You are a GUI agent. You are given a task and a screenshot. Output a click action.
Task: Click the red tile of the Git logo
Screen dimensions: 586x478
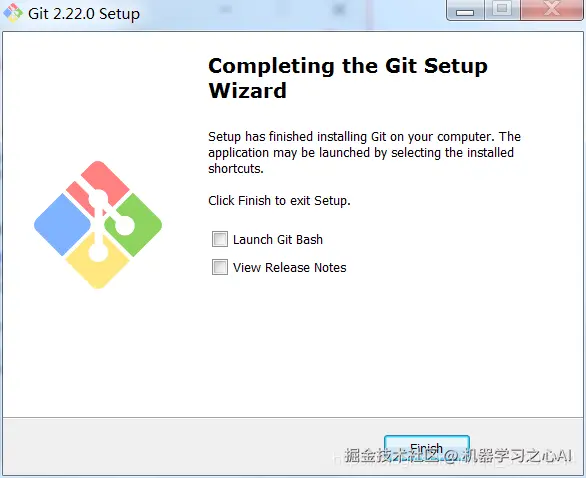(99, 185)
